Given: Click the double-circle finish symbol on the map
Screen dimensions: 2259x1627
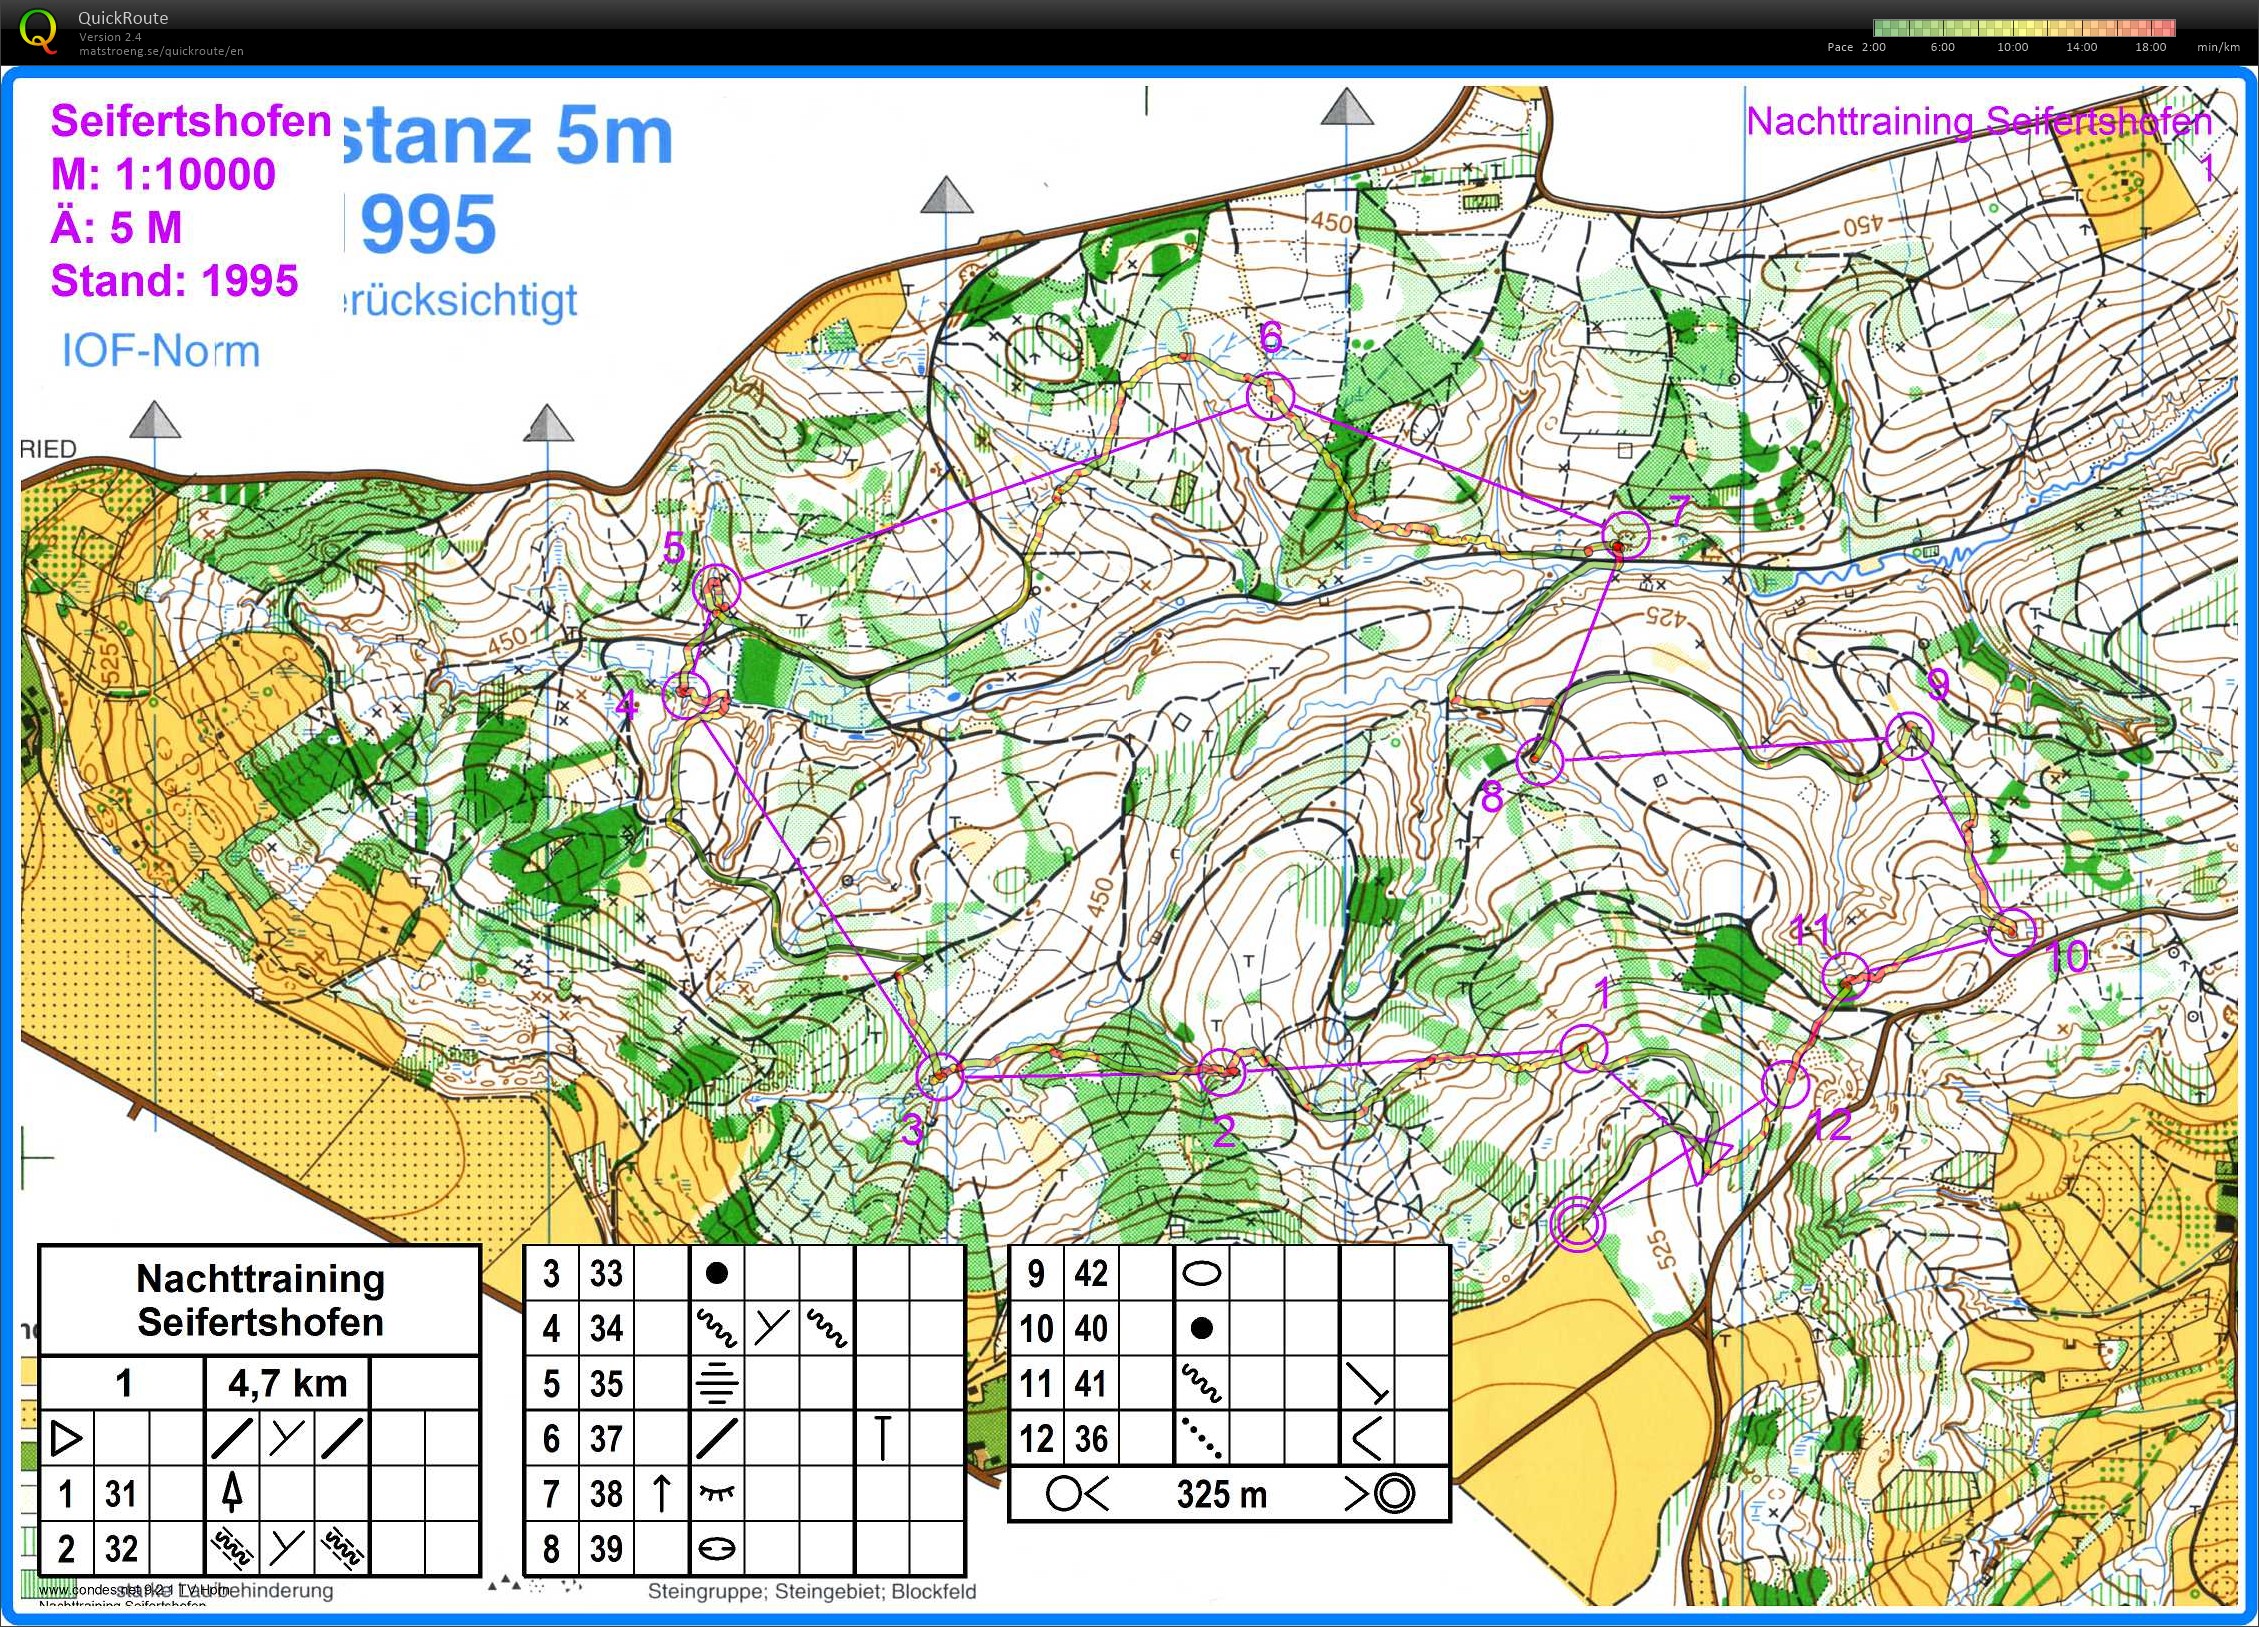Looking at the screenshot, I should [1577, 1224].
